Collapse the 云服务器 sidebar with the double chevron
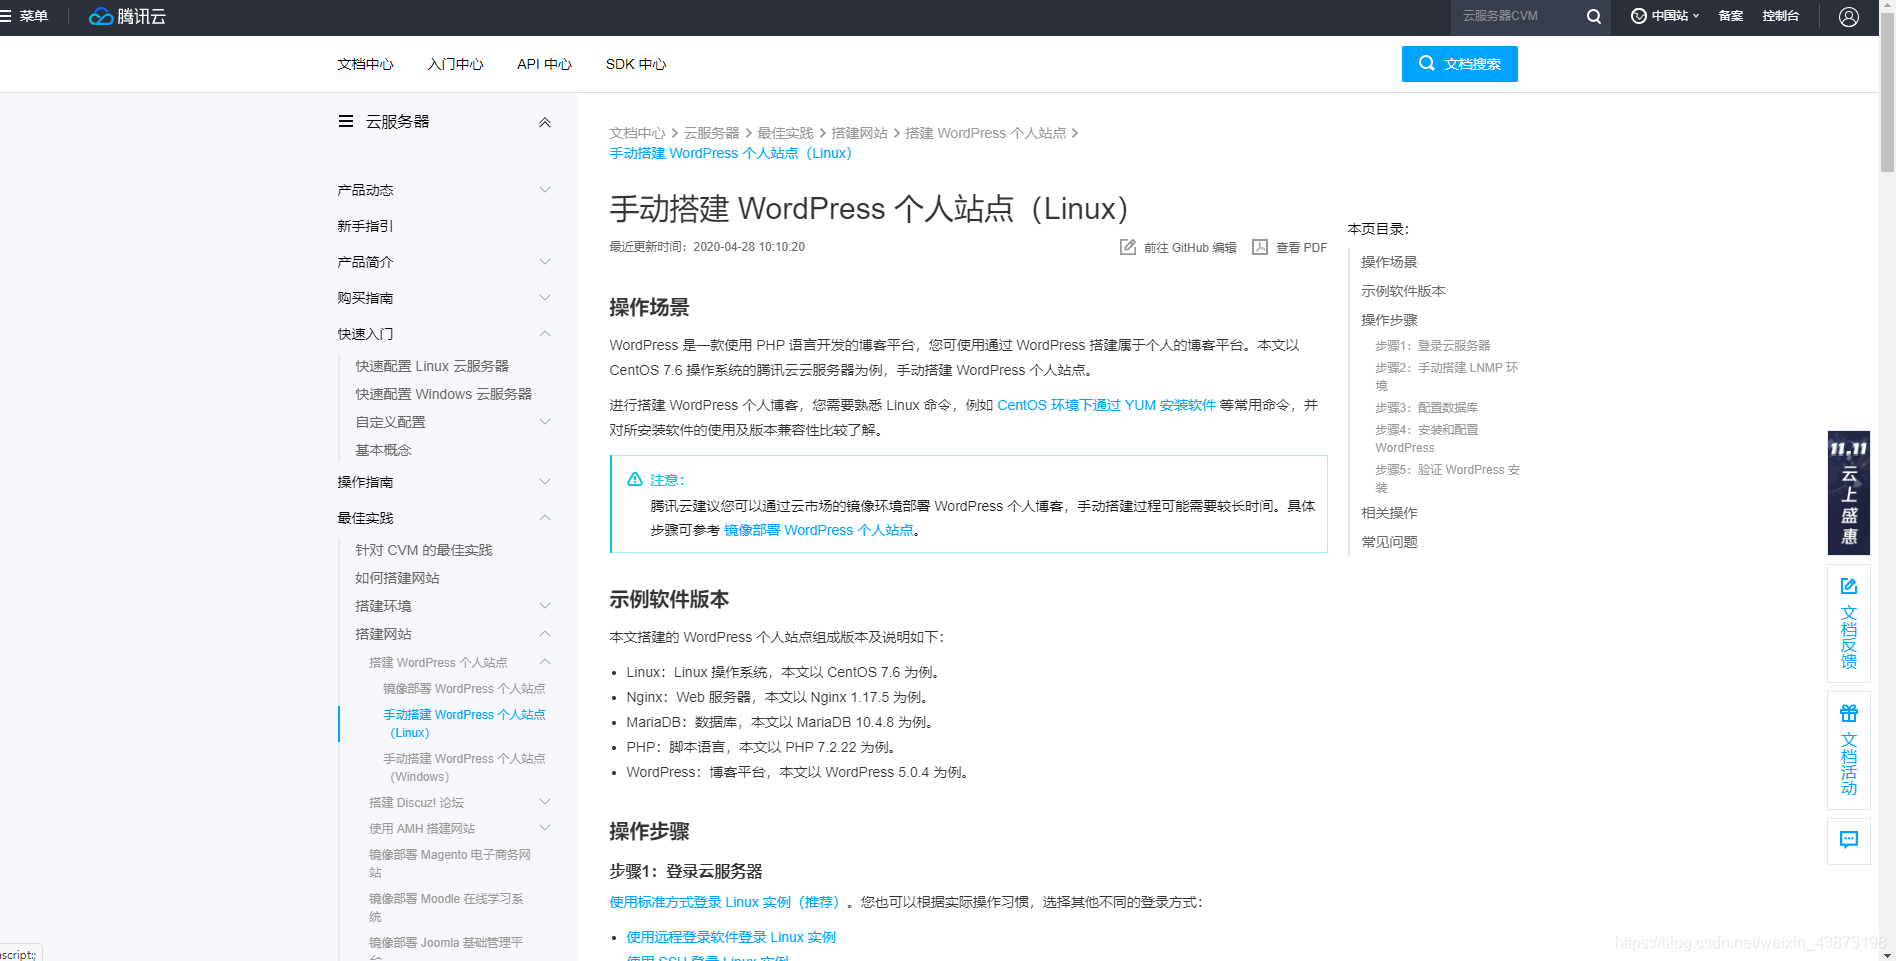This screenshot has width=1896, height=961. click(545, 122)
